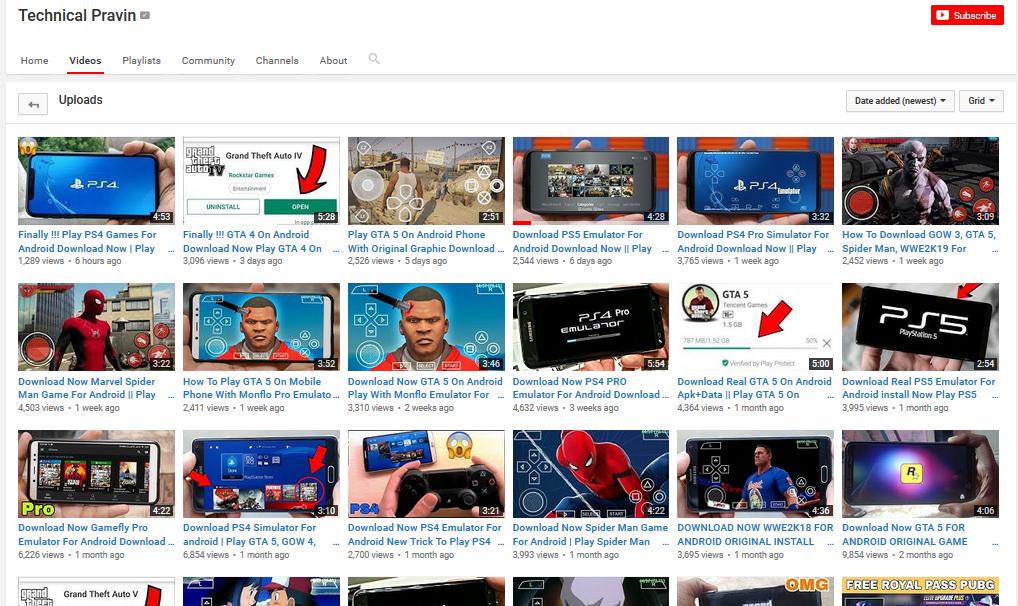Open PS4 Pro Emulator thumbnail 5:54
Screen dimensions: 1018x606
click(x=591, y=327)
